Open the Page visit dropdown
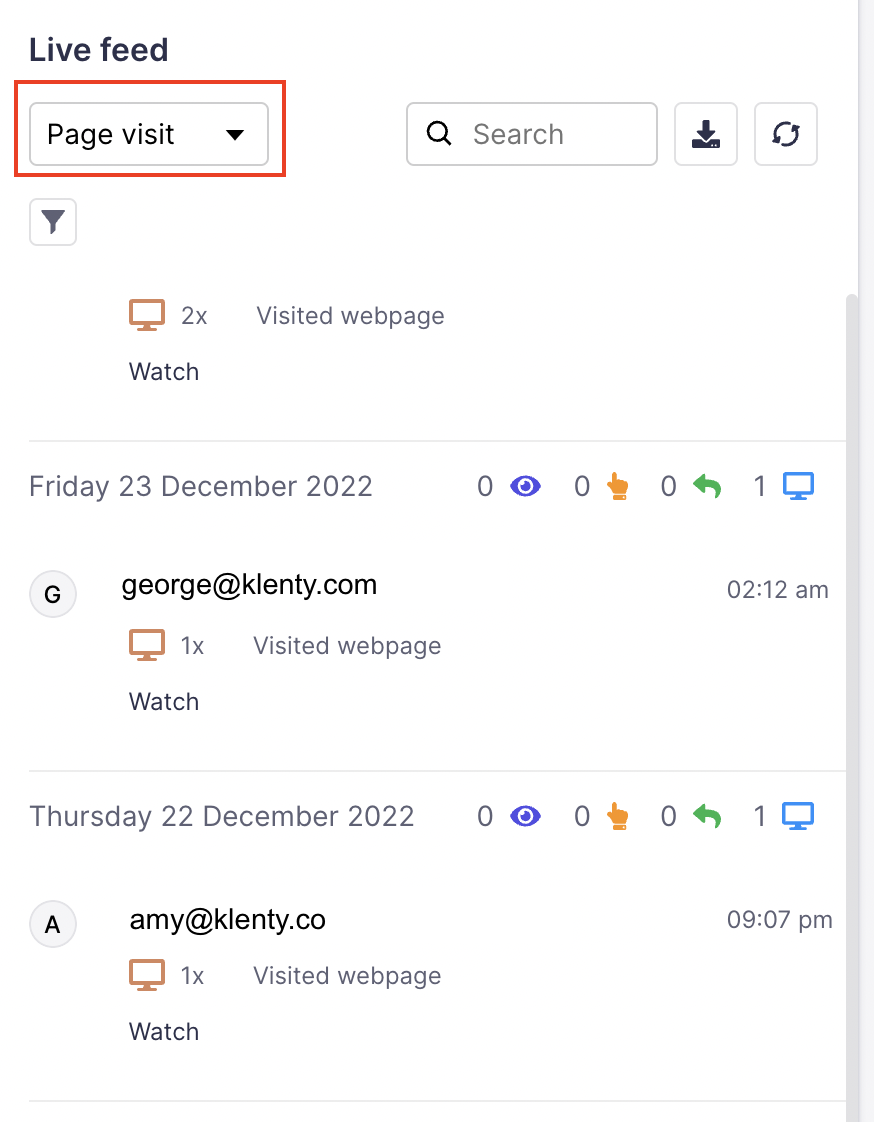Viewport: 874px width, 1122px height. pyautogui.click(x=149, y=134)
